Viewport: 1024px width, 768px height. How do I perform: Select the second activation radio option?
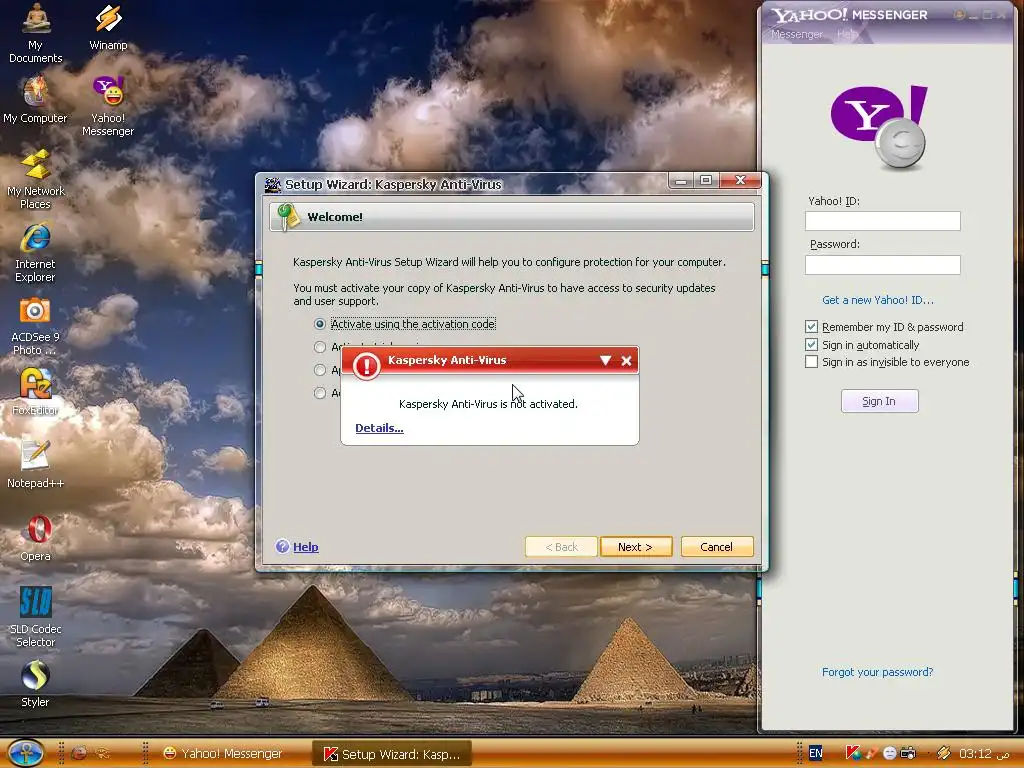[319, 347]
